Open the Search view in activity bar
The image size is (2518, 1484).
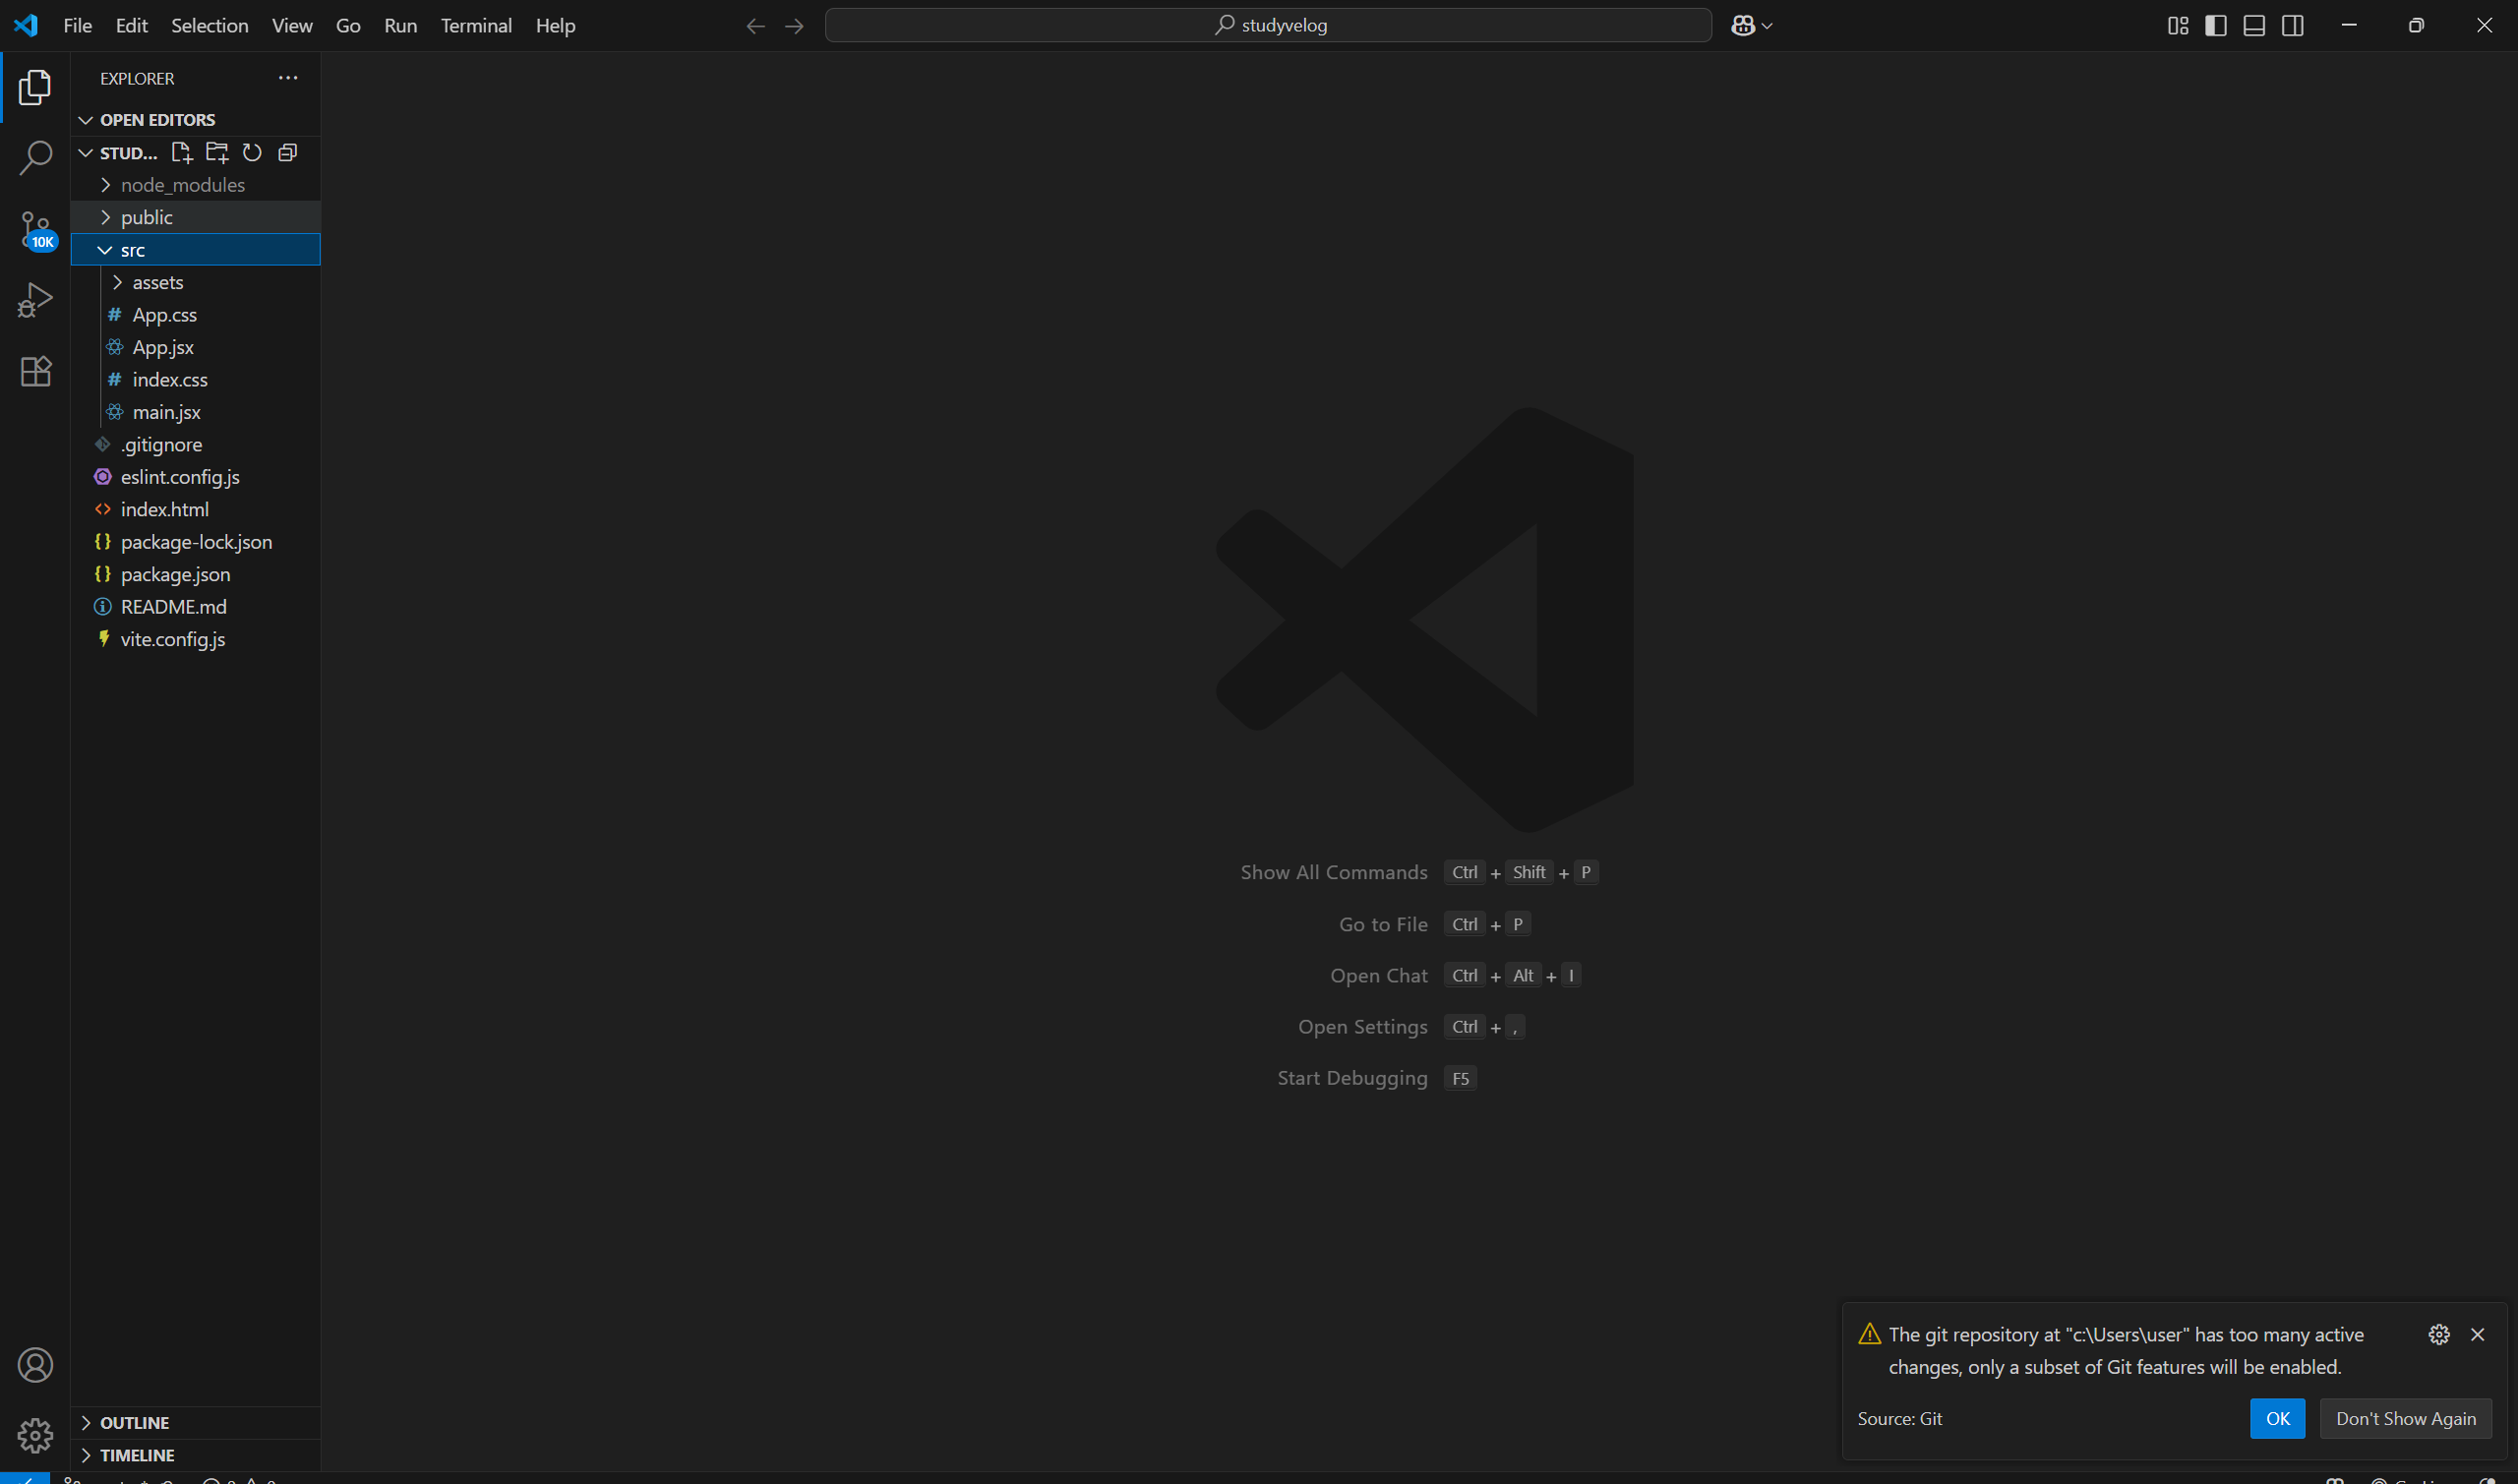coord(35,158)
